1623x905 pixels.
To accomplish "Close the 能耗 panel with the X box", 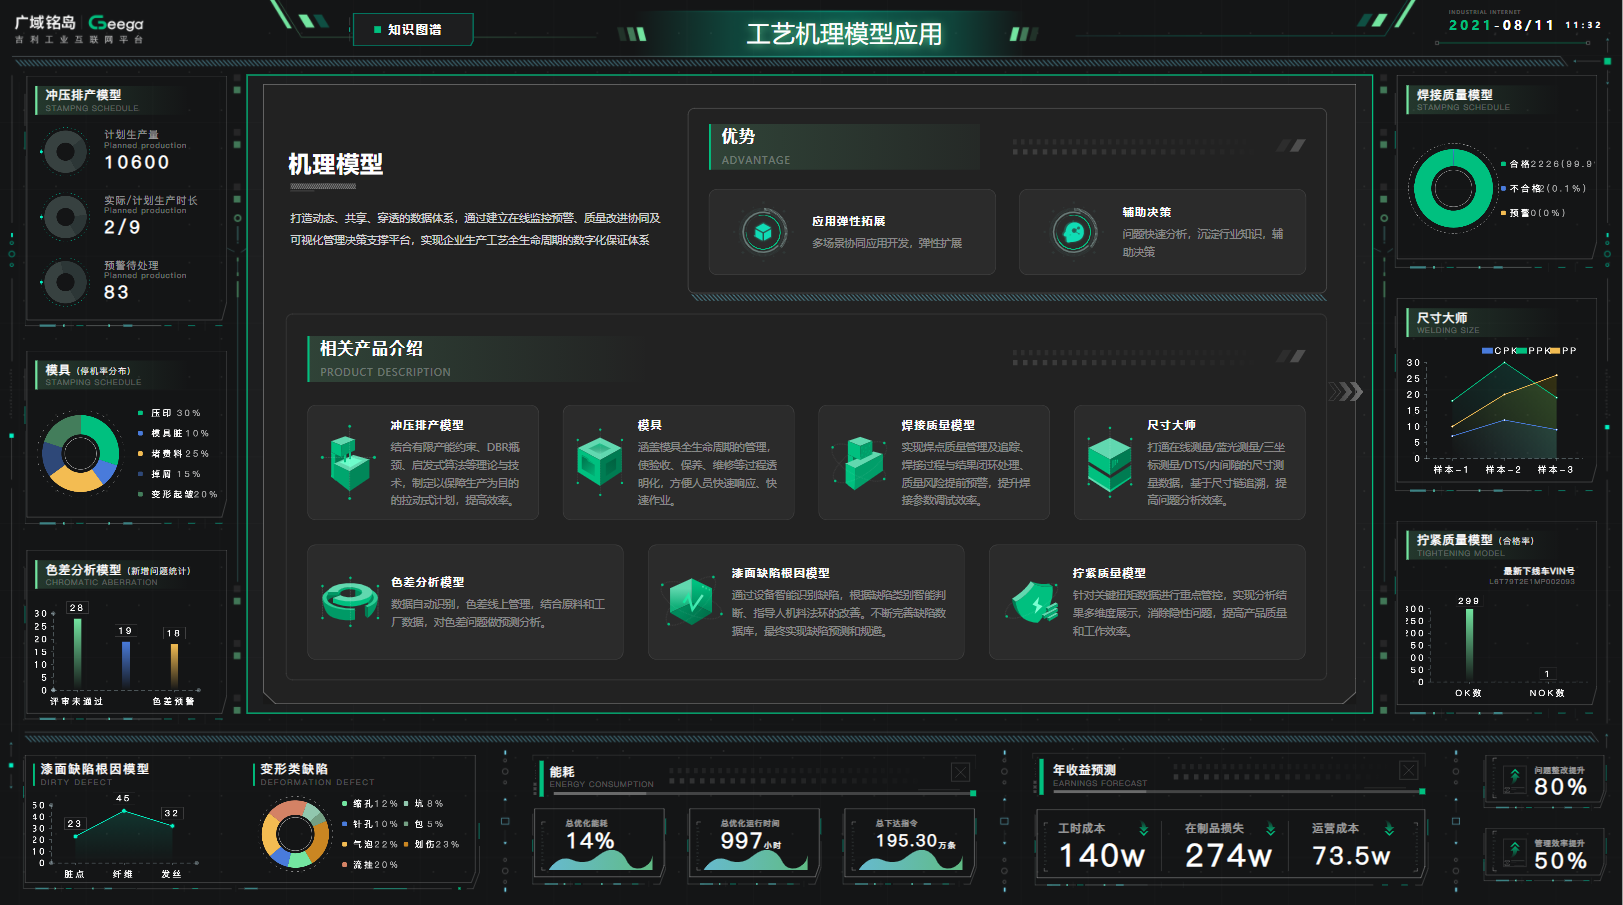I will tap(960, 771).
